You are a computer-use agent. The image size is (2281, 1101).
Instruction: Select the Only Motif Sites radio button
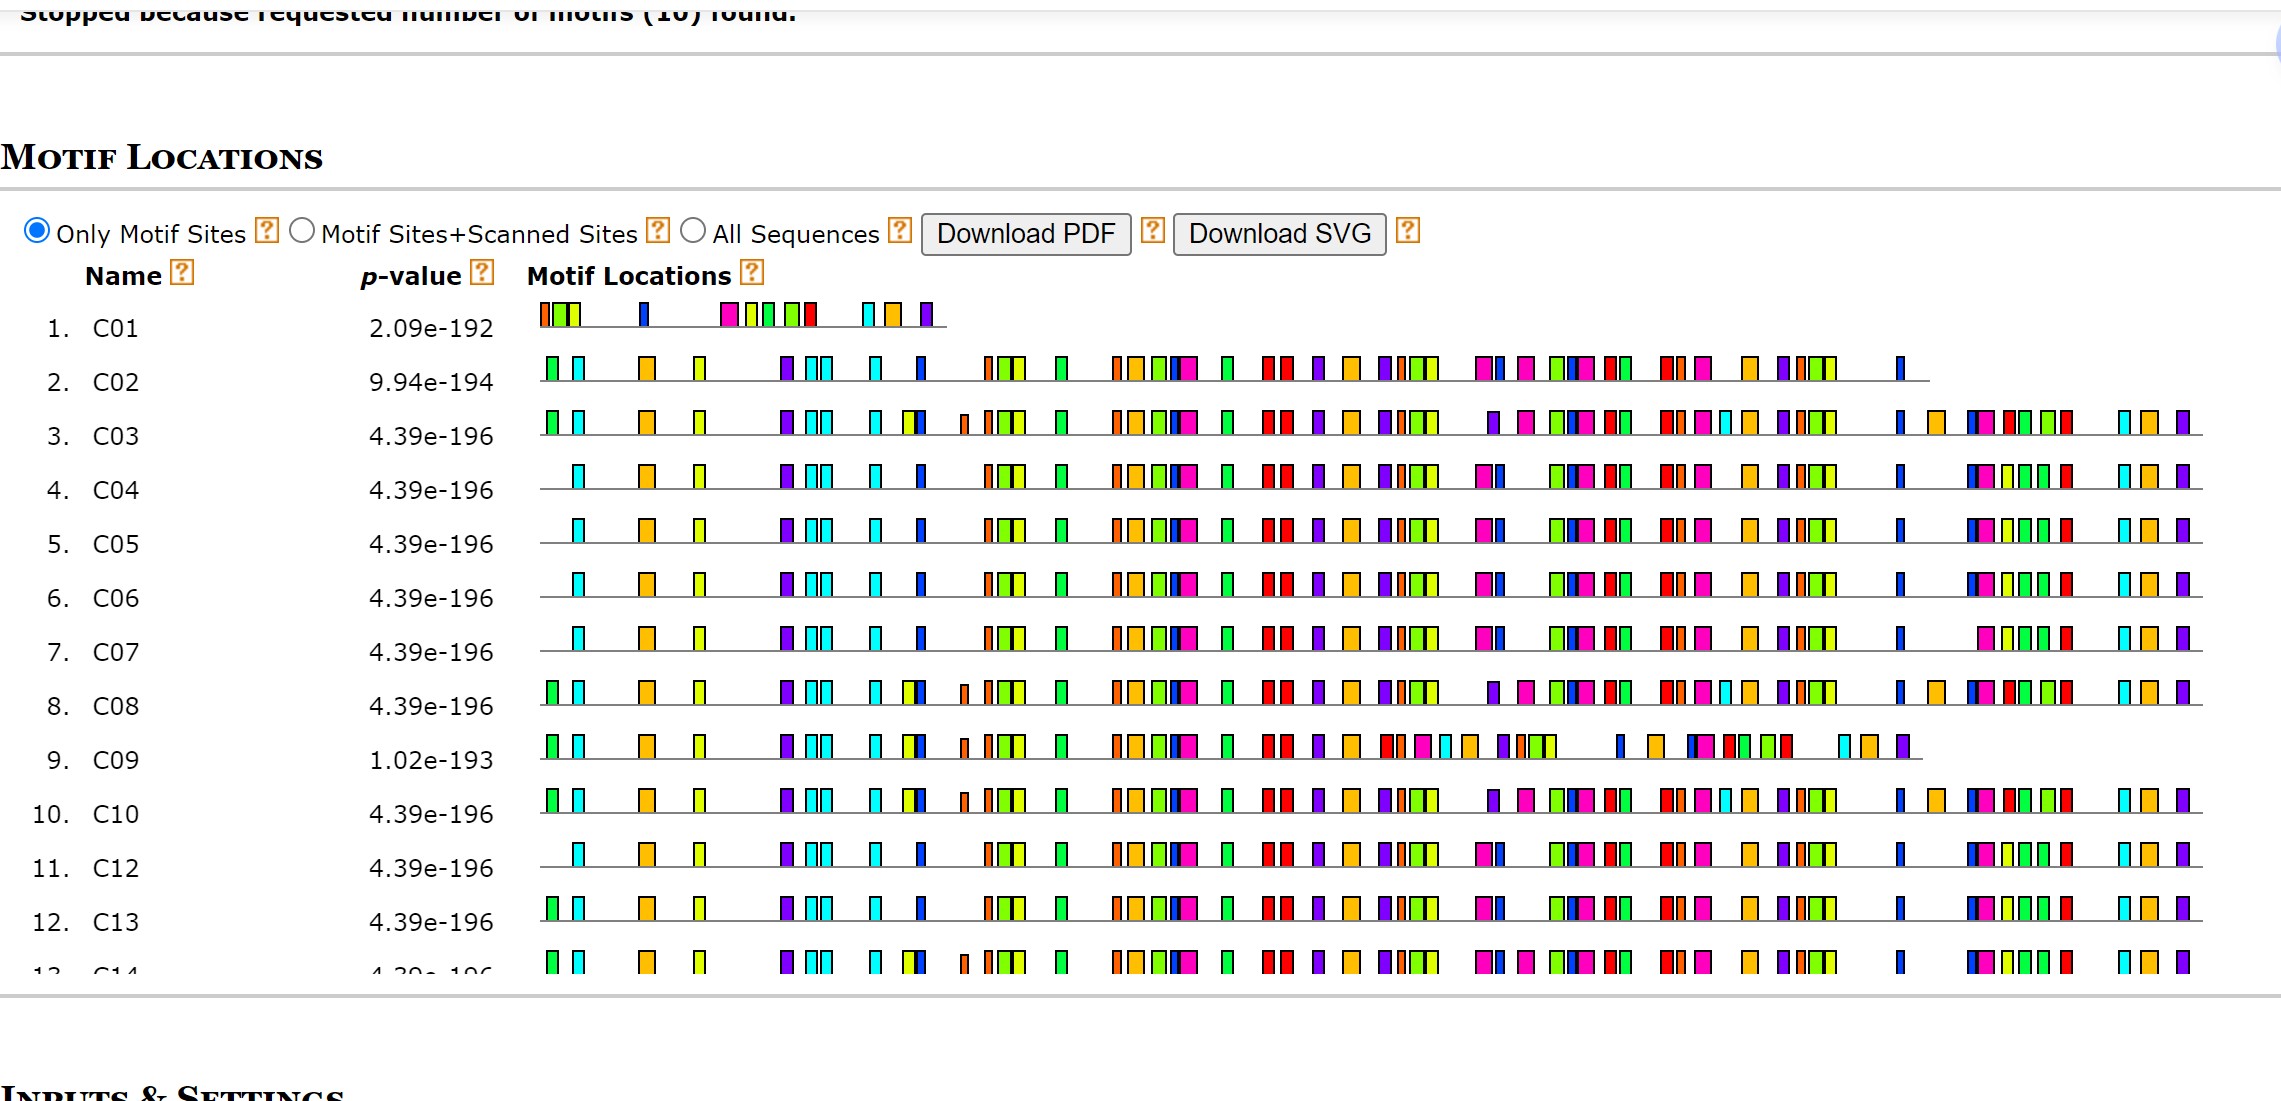pyautogui.click(x=37, y=231)
